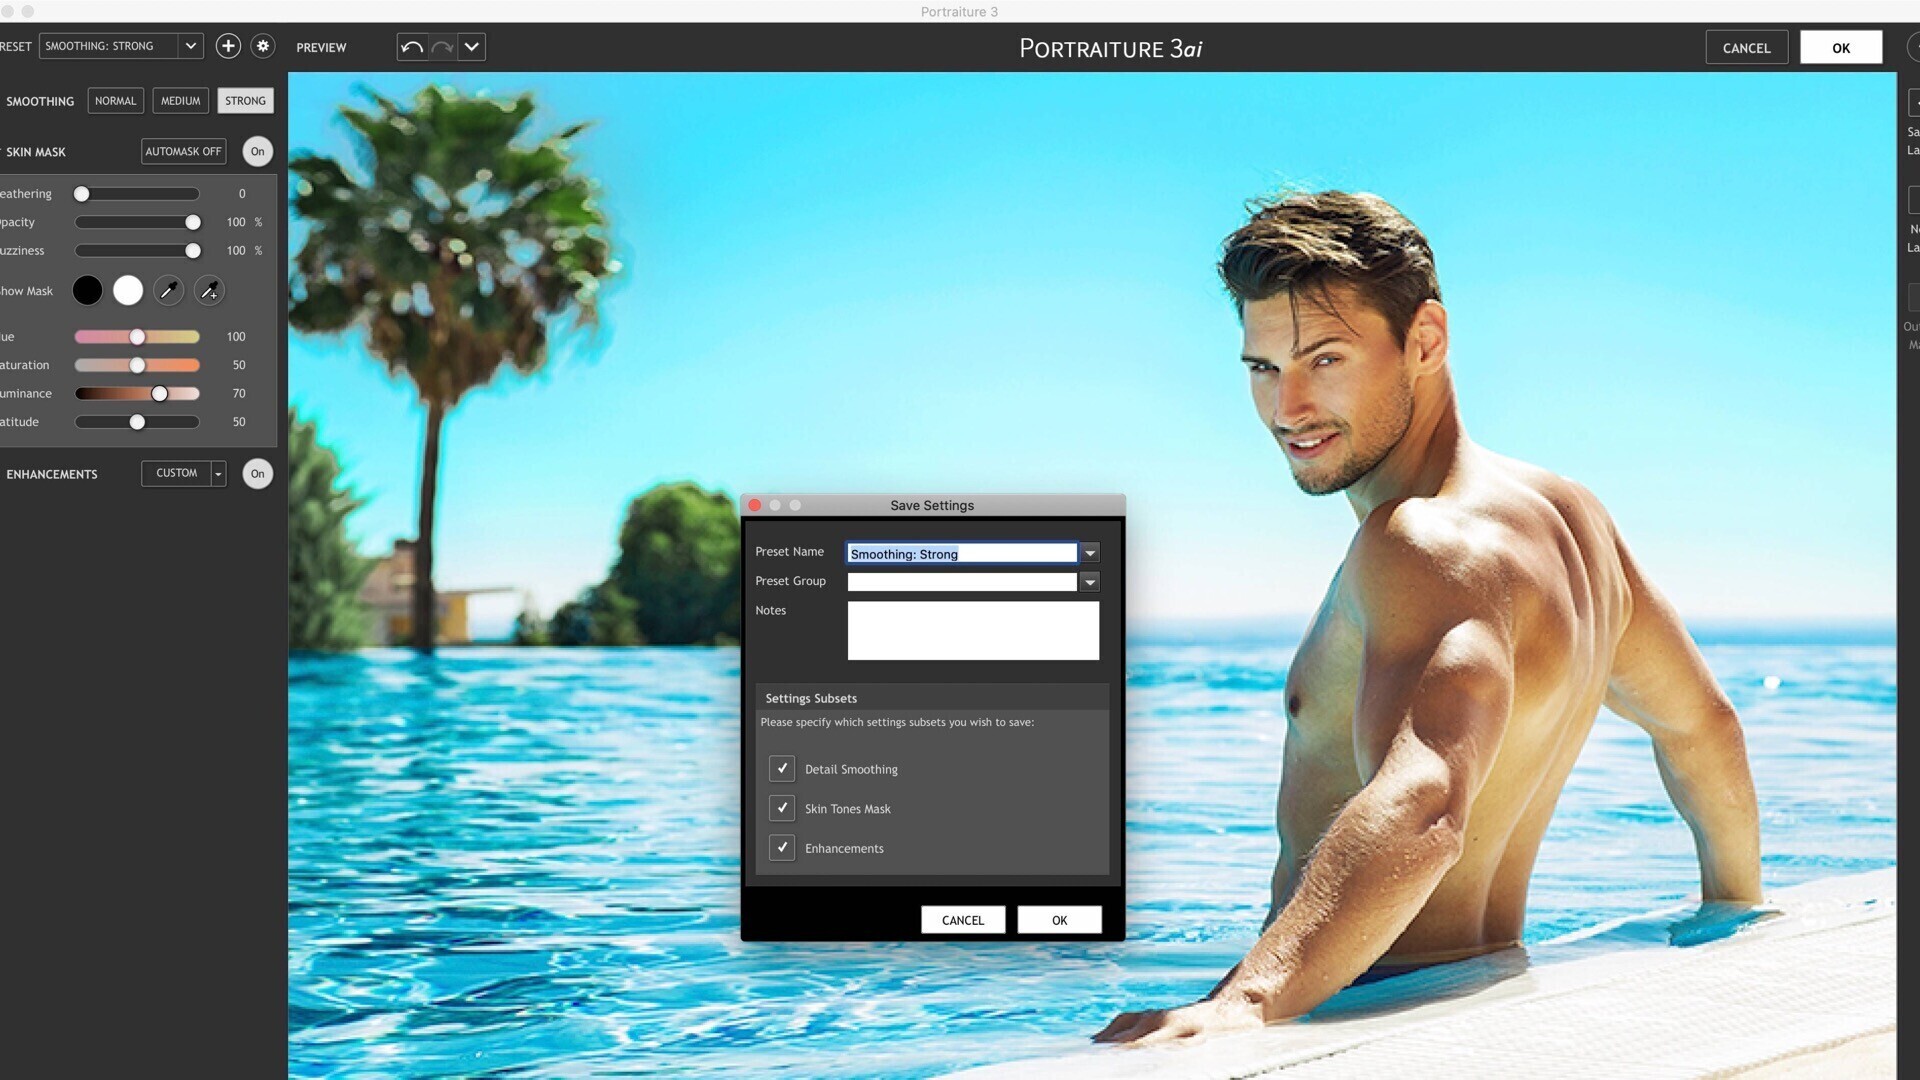Select the skin color eyedropper tool

tap(169, 291)
